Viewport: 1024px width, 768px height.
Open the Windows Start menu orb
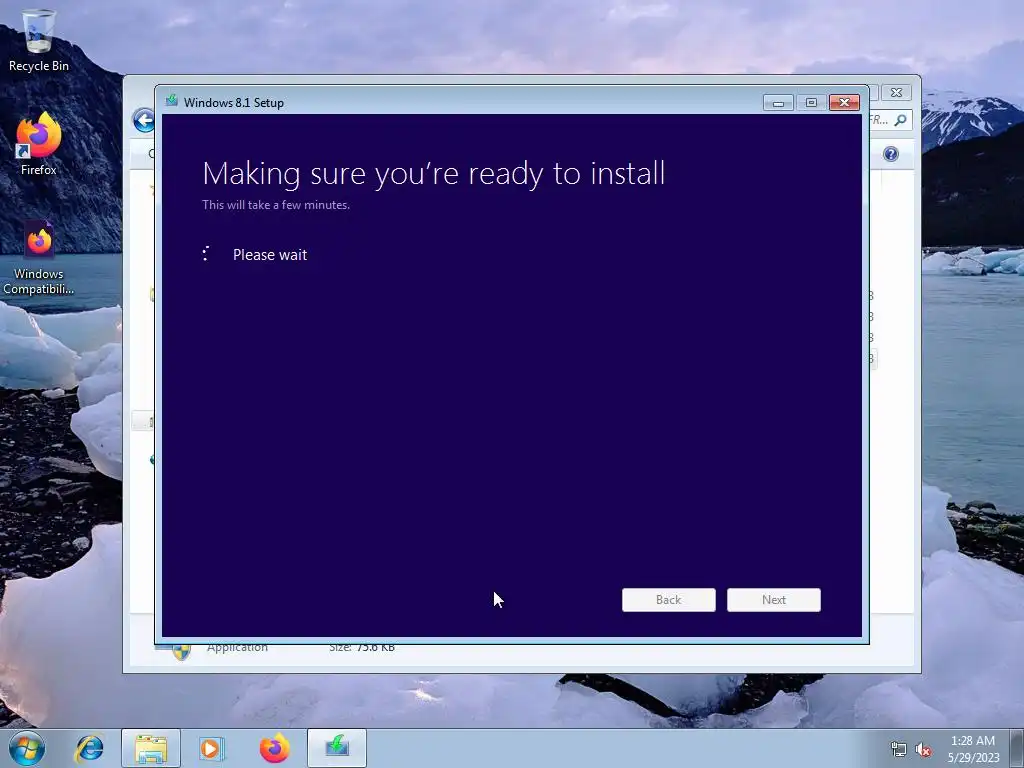pyautogui.click(x=26, y=748)
